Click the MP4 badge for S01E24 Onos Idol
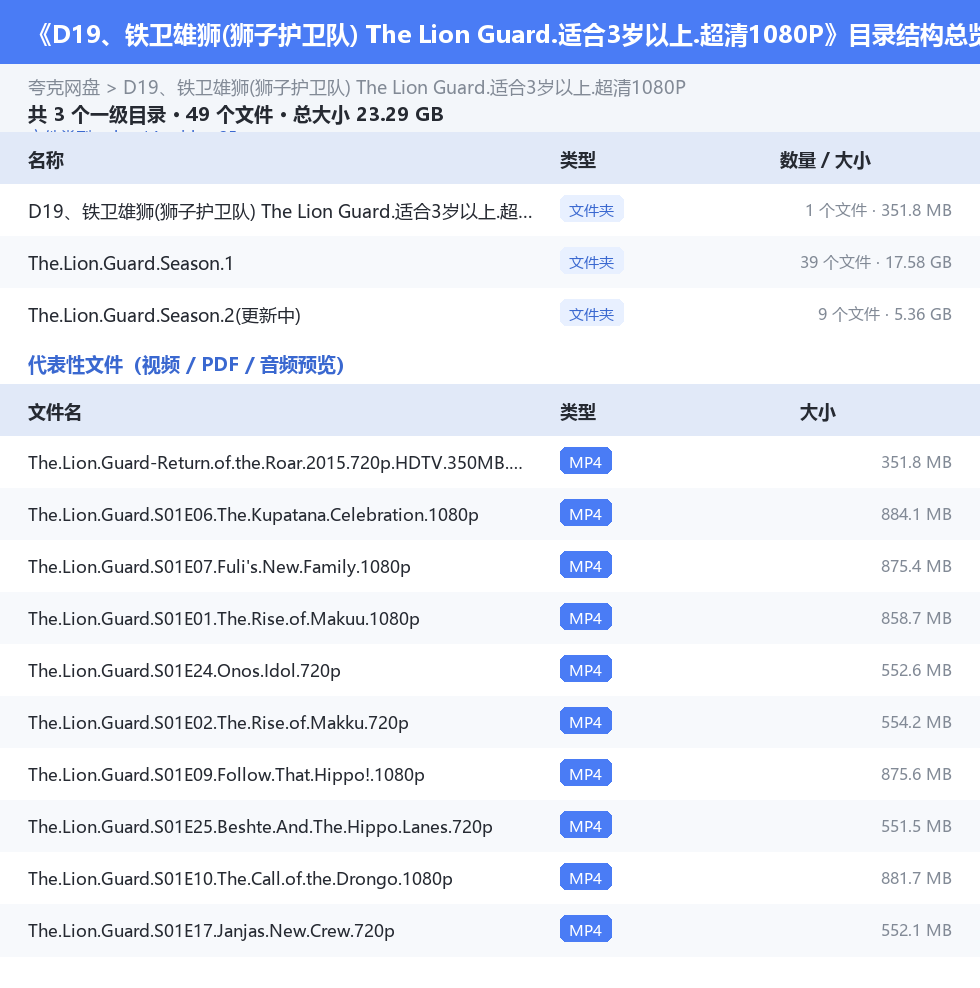This screenshot has width=980, height=988. point(585,669)
